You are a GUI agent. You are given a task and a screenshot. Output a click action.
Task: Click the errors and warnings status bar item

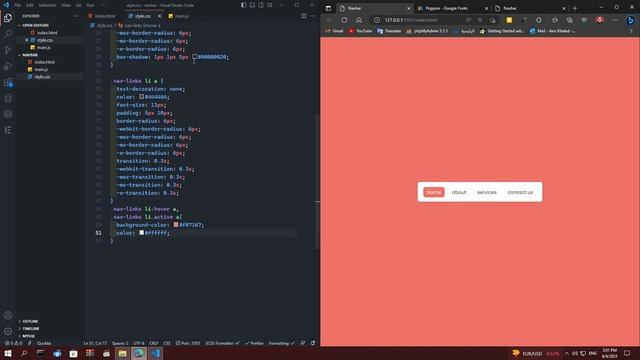coord(13,343)
